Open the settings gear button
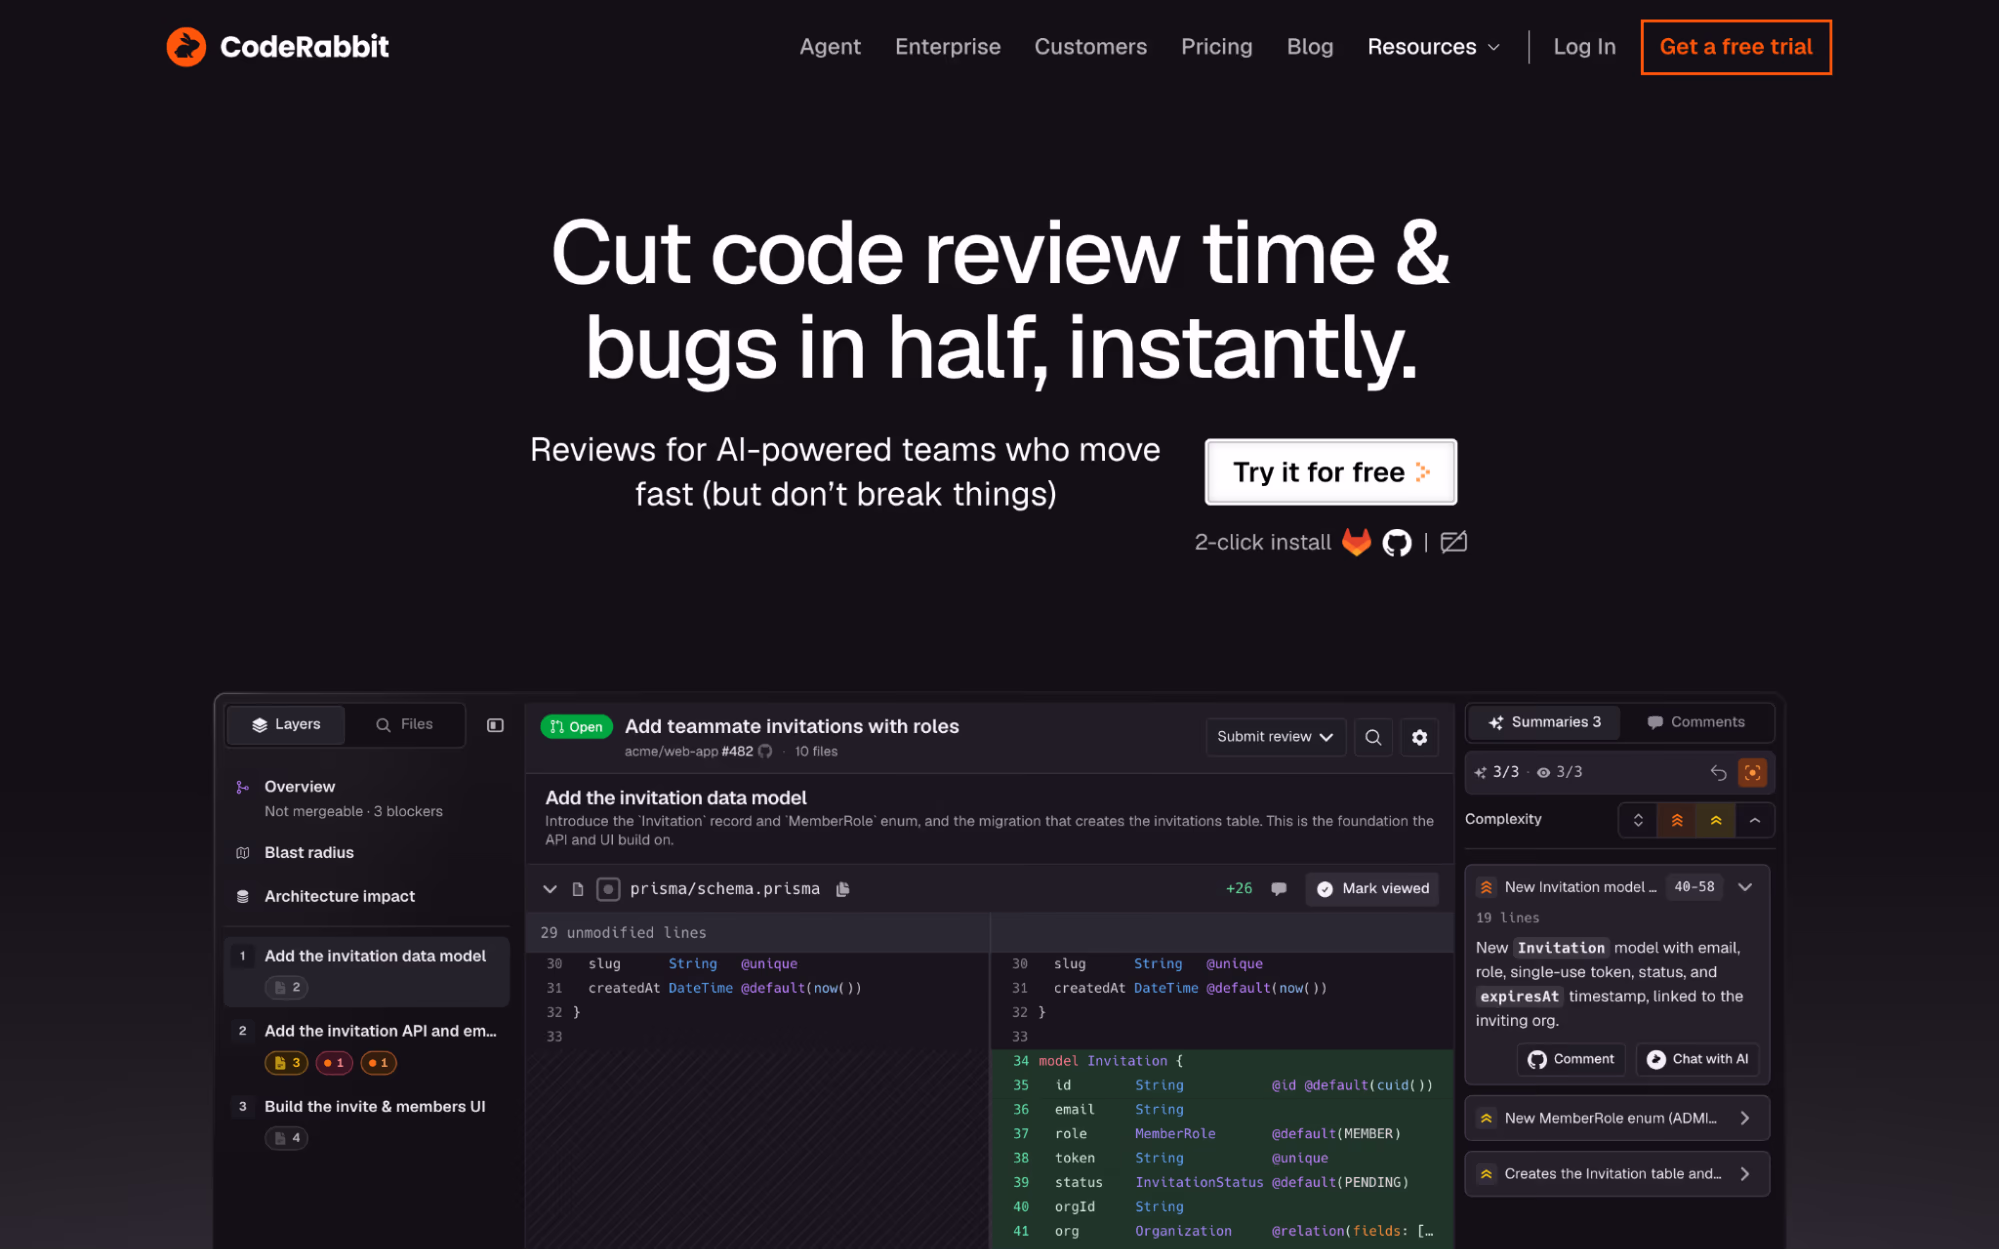Viewport: 1999px width, 1250px height. click(1419, 737)
